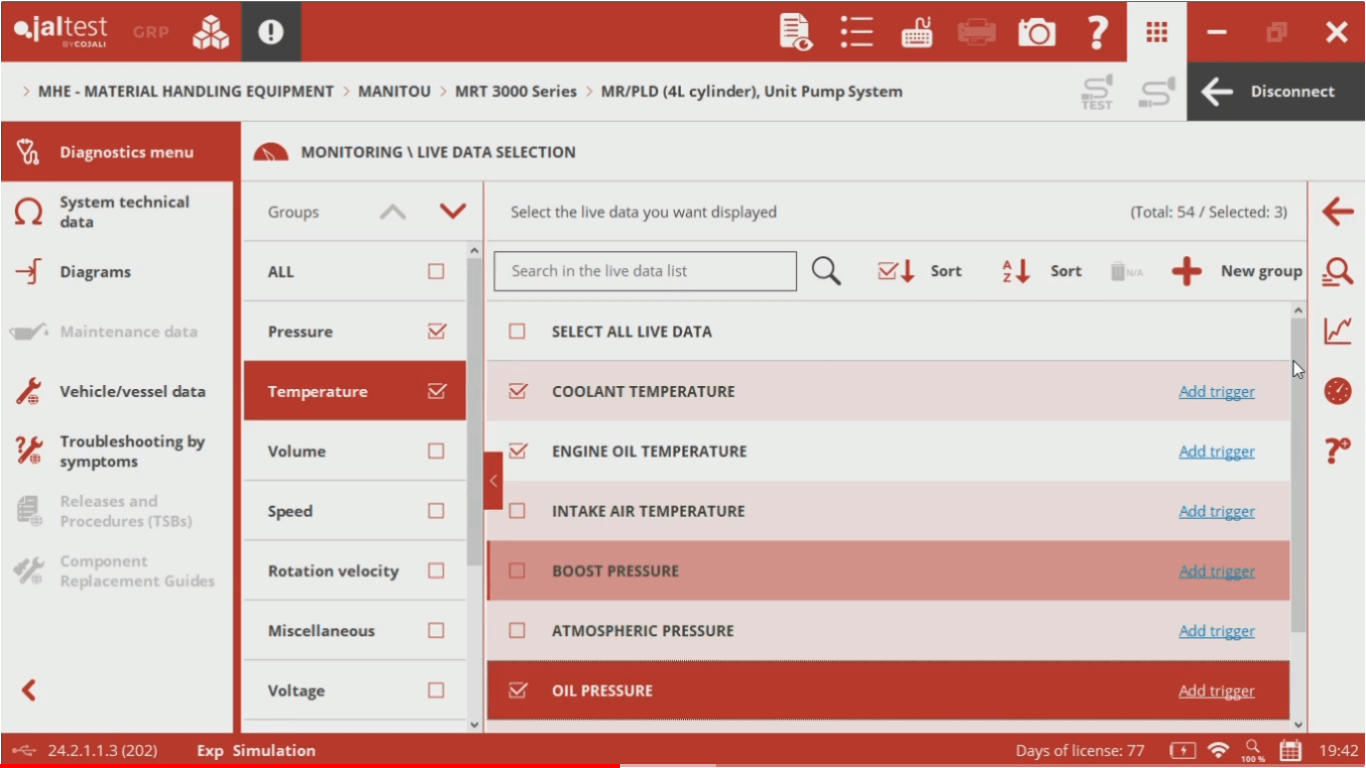Open the help question mark icon
The width and height of the screenshot is (1366, 768).
click(x=1097, y=32)
